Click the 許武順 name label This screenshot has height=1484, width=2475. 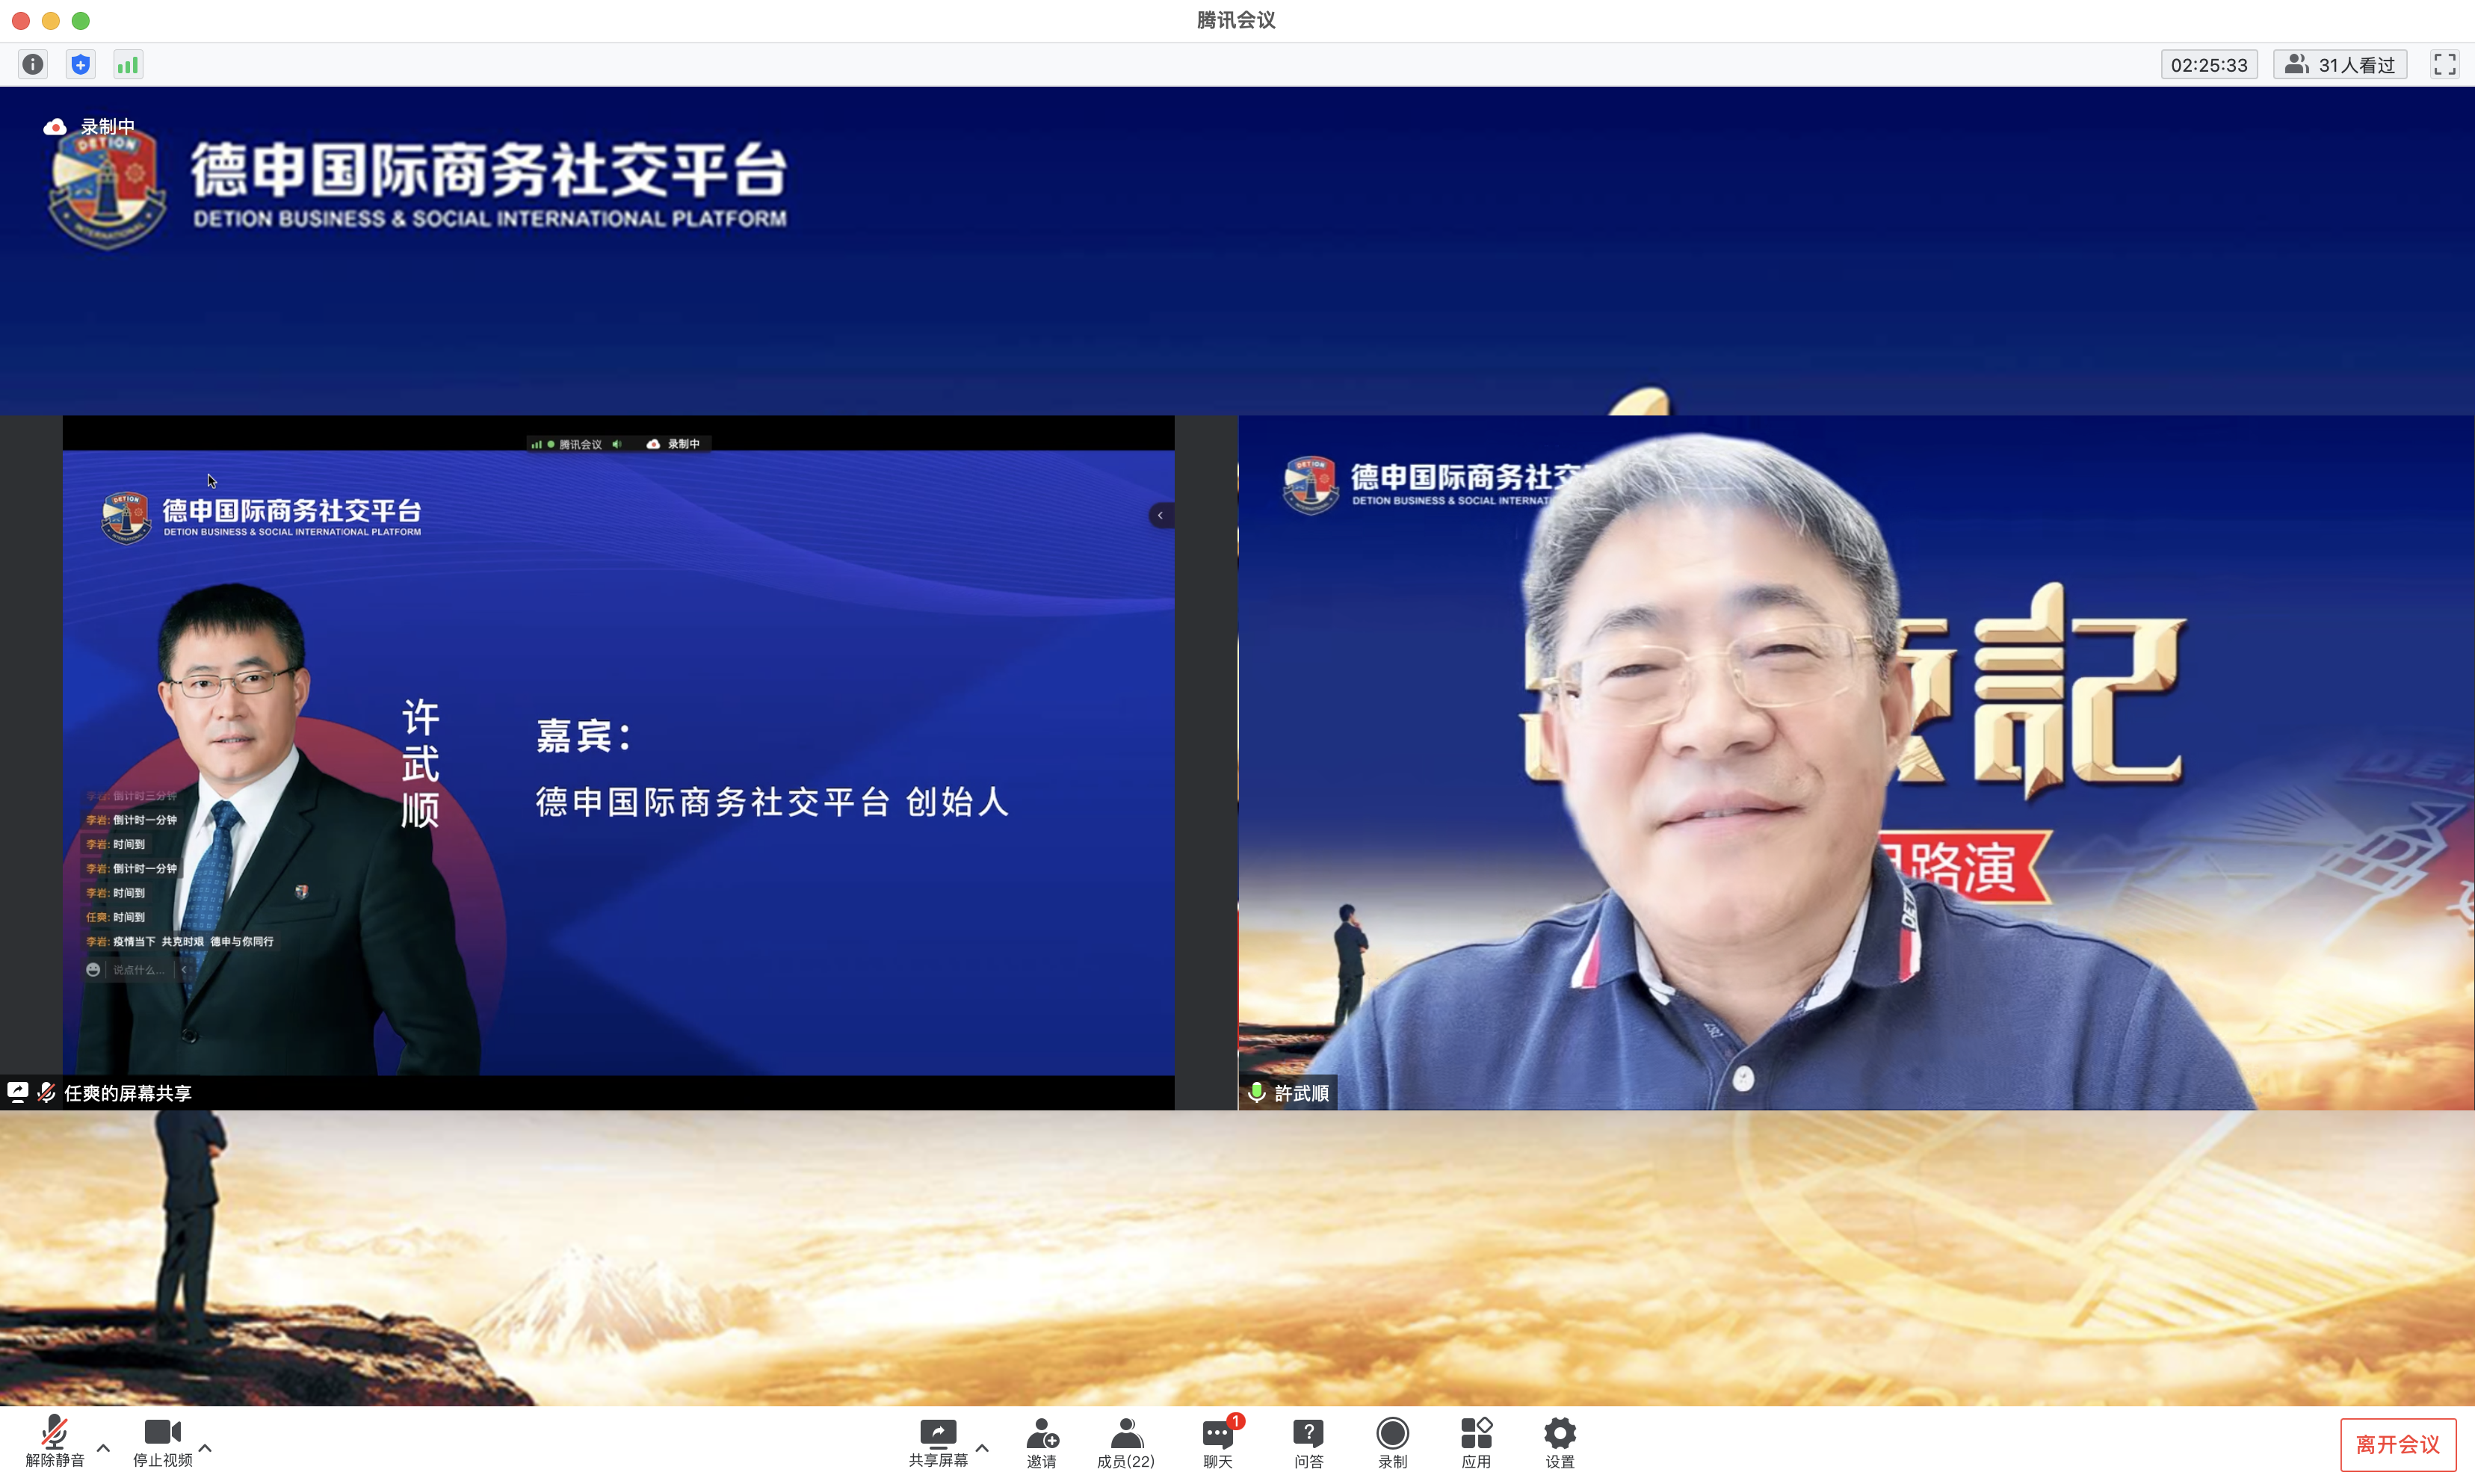click(1301, 1093)
